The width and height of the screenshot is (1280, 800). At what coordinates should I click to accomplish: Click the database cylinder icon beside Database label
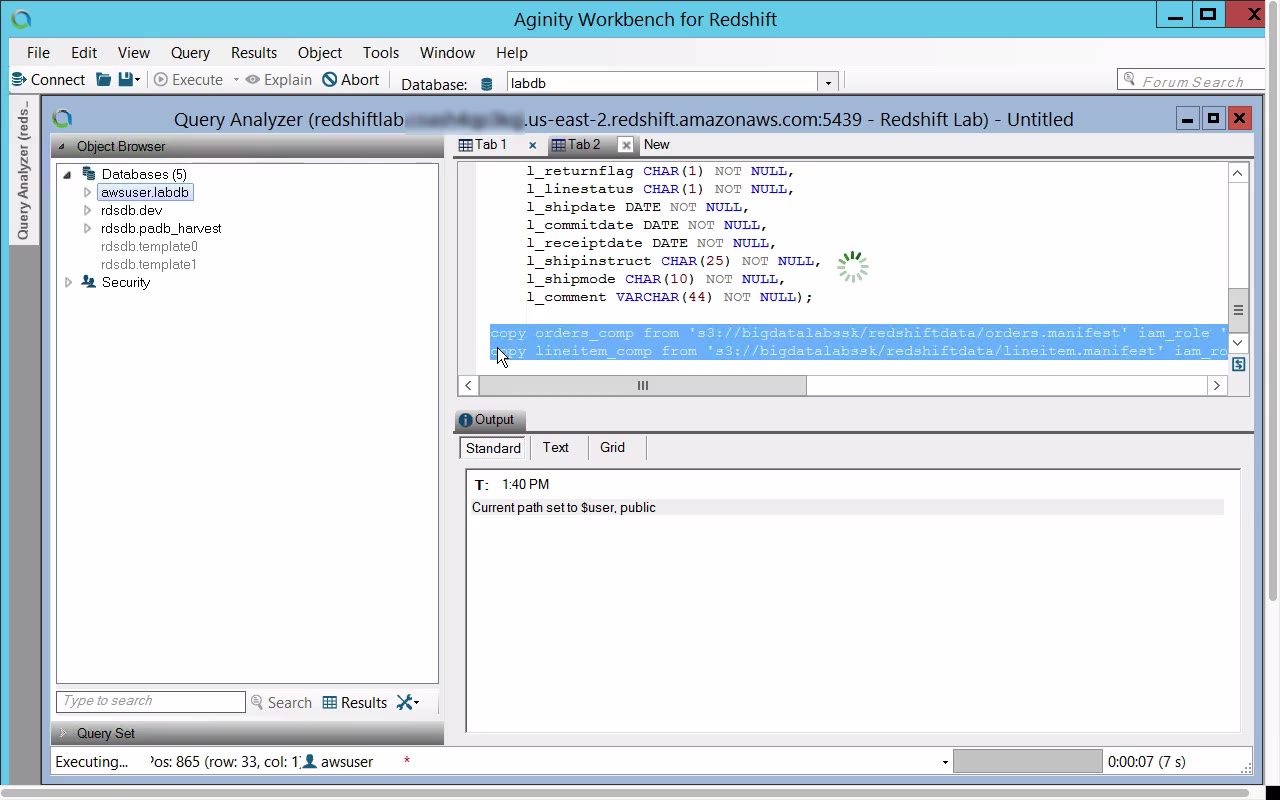487,84
